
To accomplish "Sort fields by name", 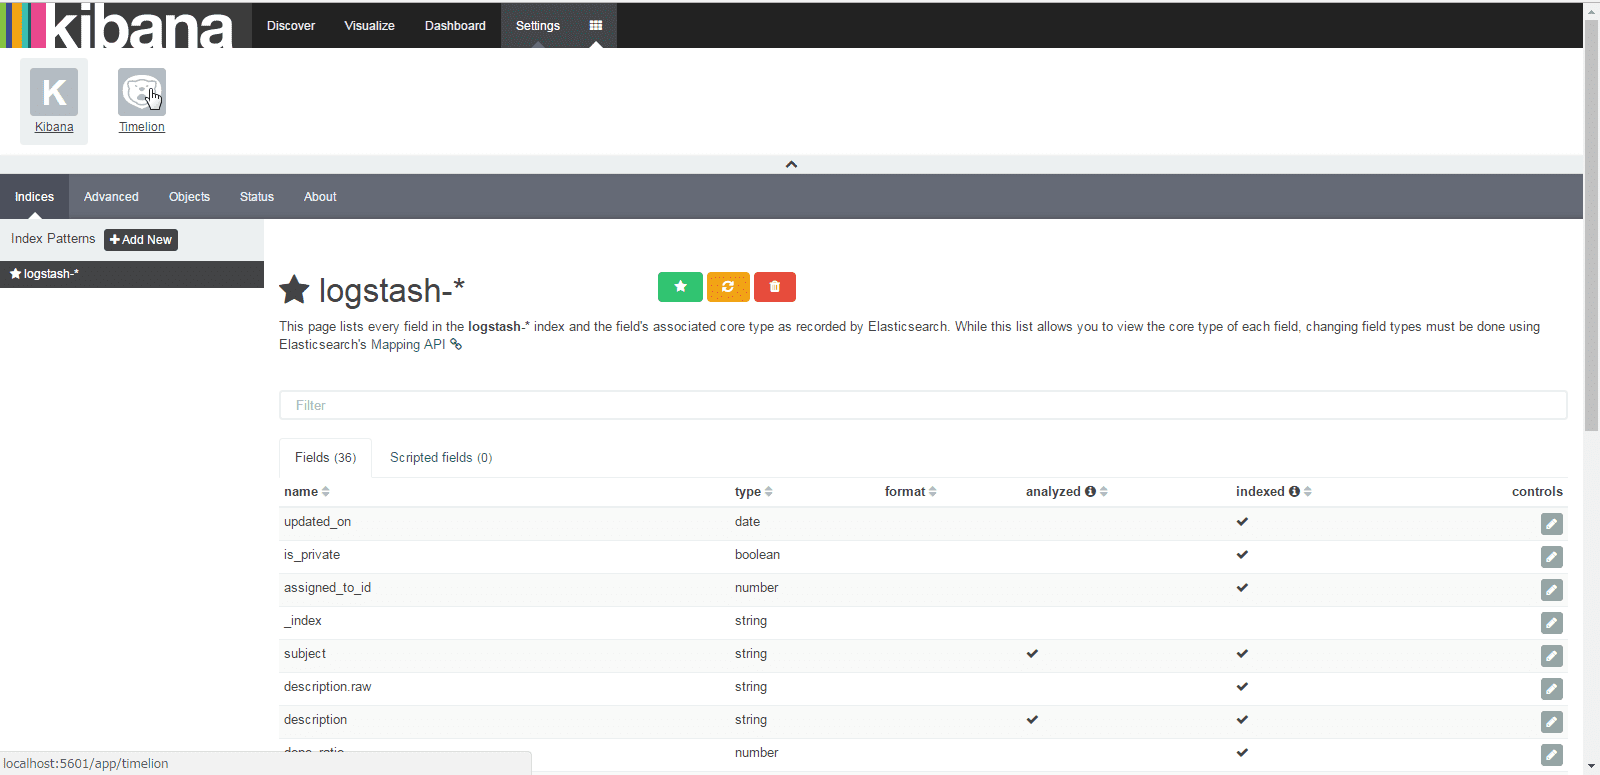I will click(326, 492).
